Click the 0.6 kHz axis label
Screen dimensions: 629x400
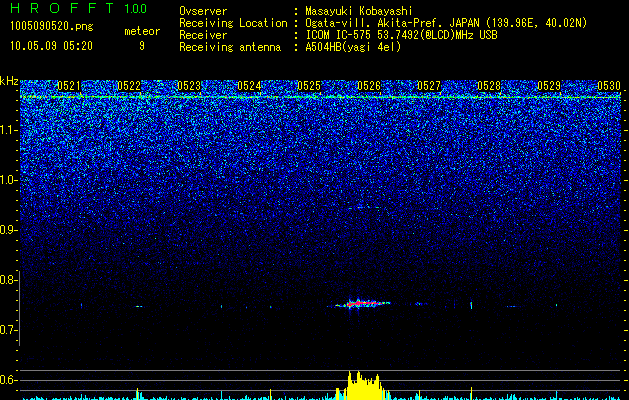point(9,380)
